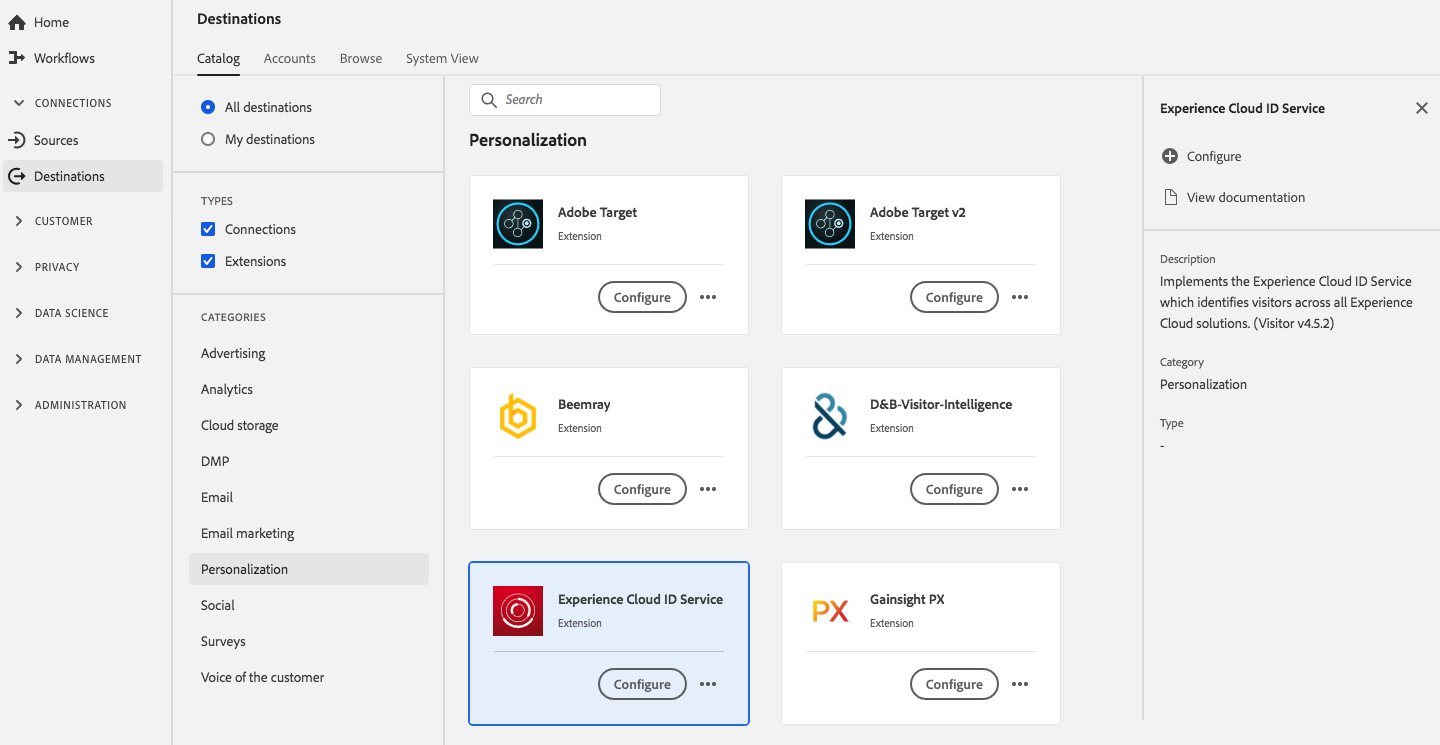The image size is (1440, 745).
Task: Click the Gainsight PX logo
Action: [x=830, y=611]
